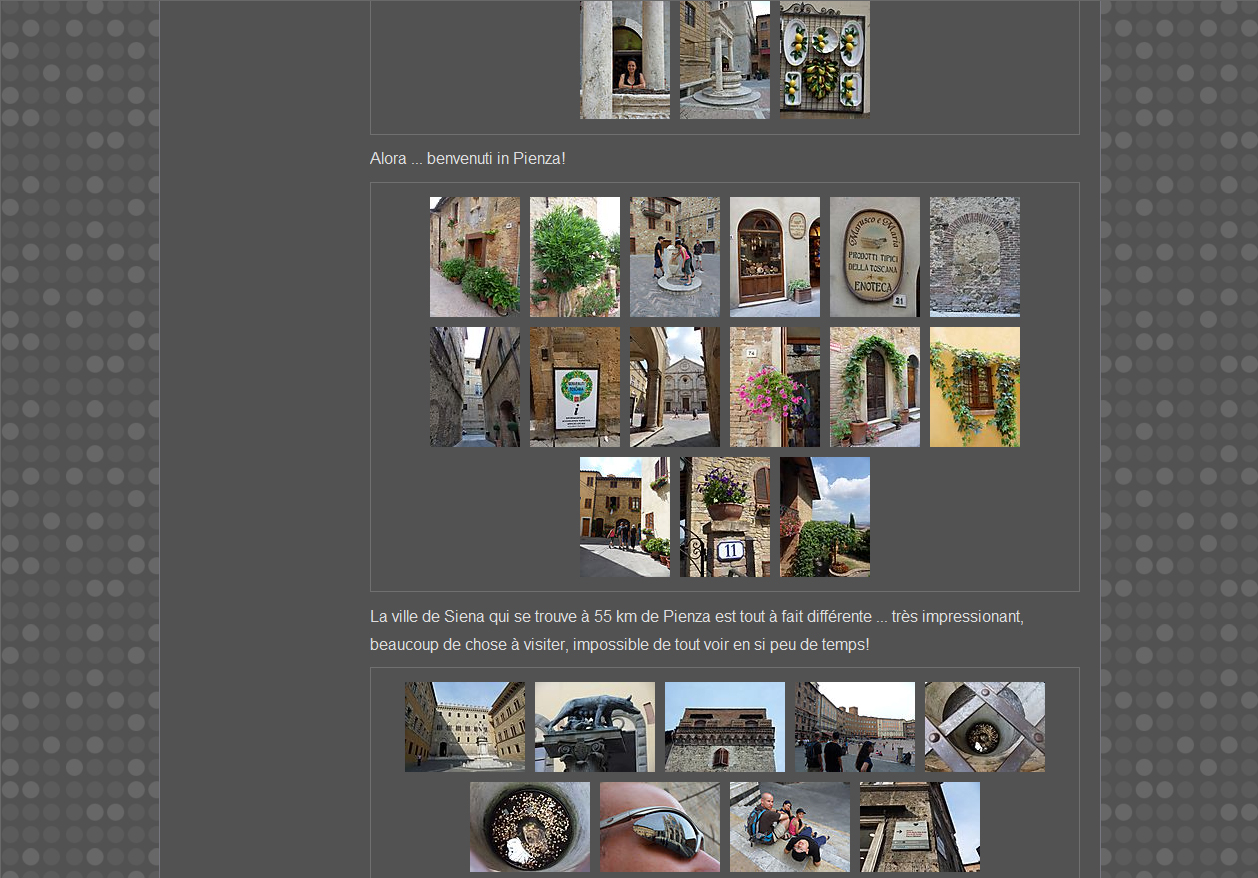The image size is (1258, 878).
Task: View the house number 11 photo
Action: [x=725, y=517]
